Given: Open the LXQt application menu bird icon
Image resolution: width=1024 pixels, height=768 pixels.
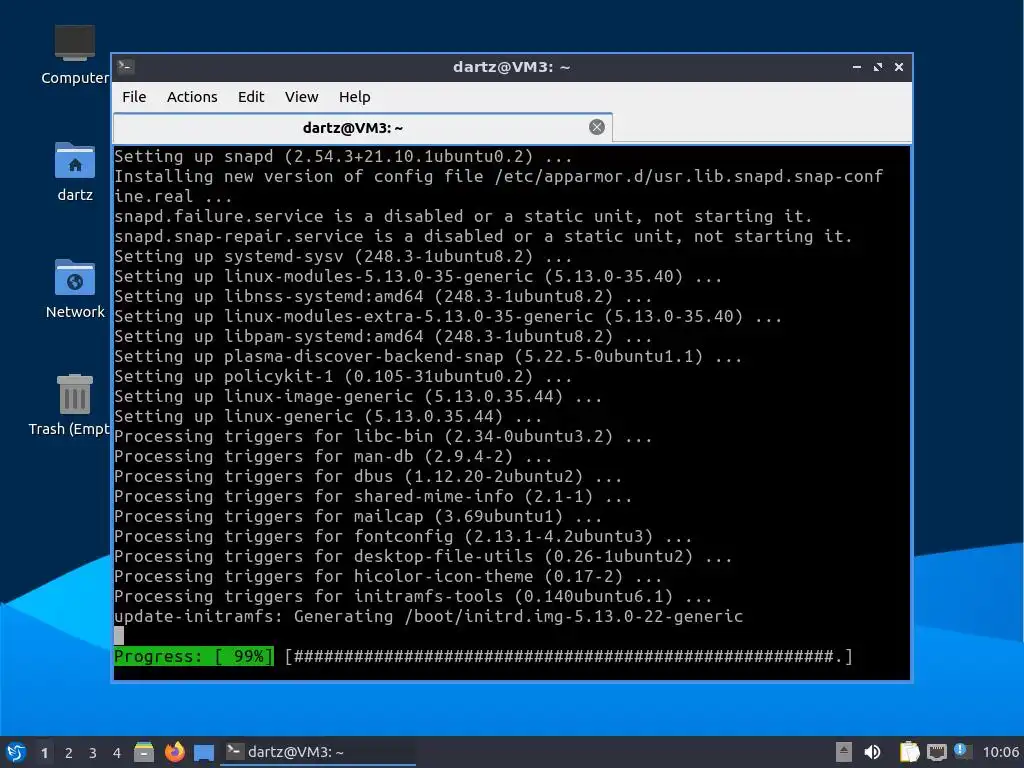Looking at the screenshot, I should (16, 752).
